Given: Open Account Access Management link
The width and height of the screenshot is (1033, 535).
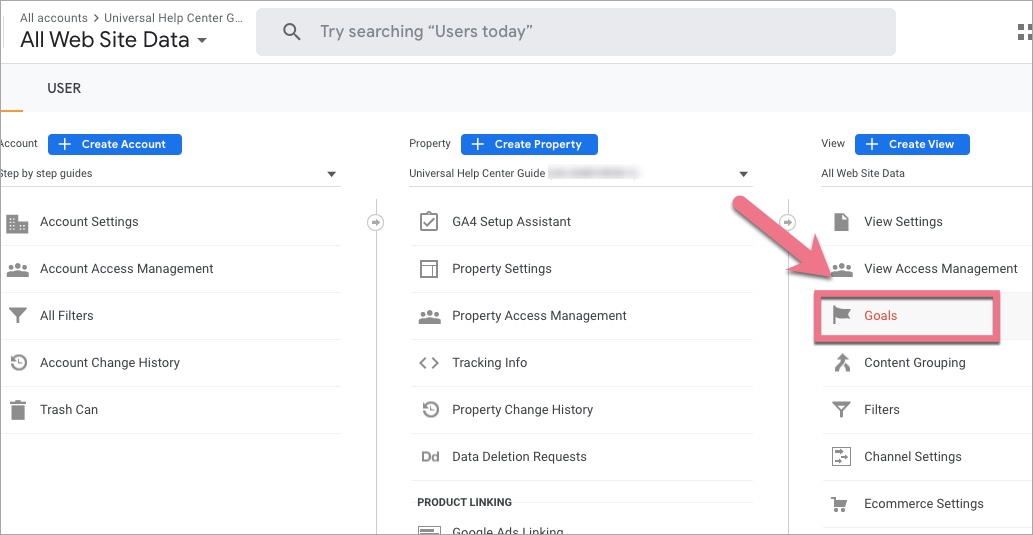Looking at the screenshot, I should pyautogui.click(x=126, y=269).
